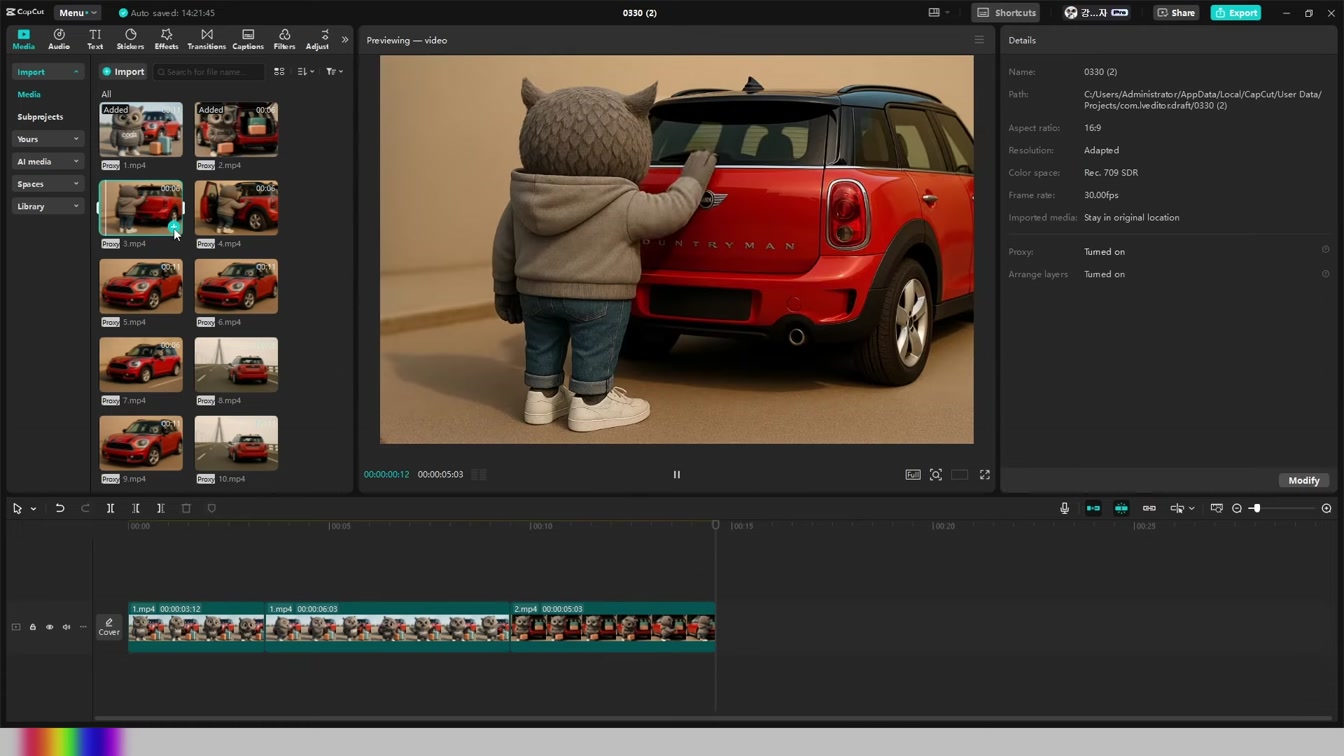Open the Text panel

pos(95,39)
